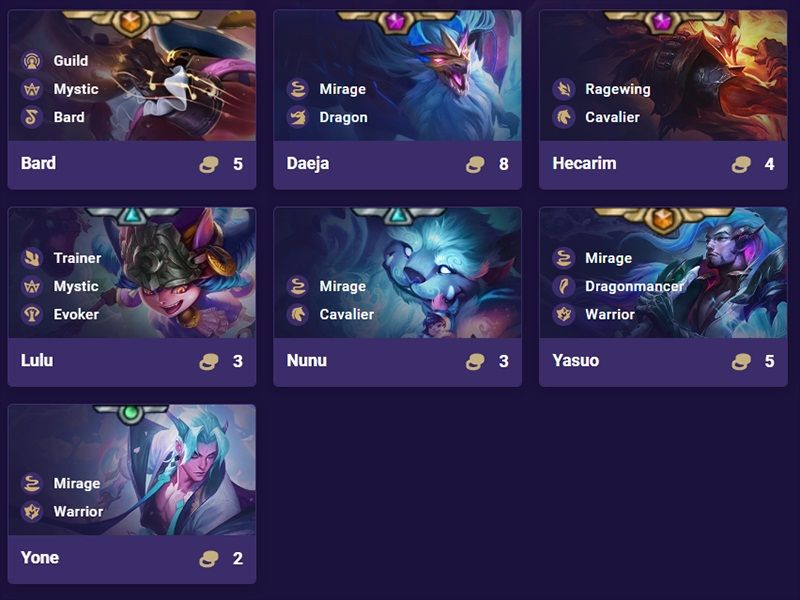Select the Dragon trait icon on Daeja's card
The height and width of the screenshot is (600, 800).
(x=297, y=117)
